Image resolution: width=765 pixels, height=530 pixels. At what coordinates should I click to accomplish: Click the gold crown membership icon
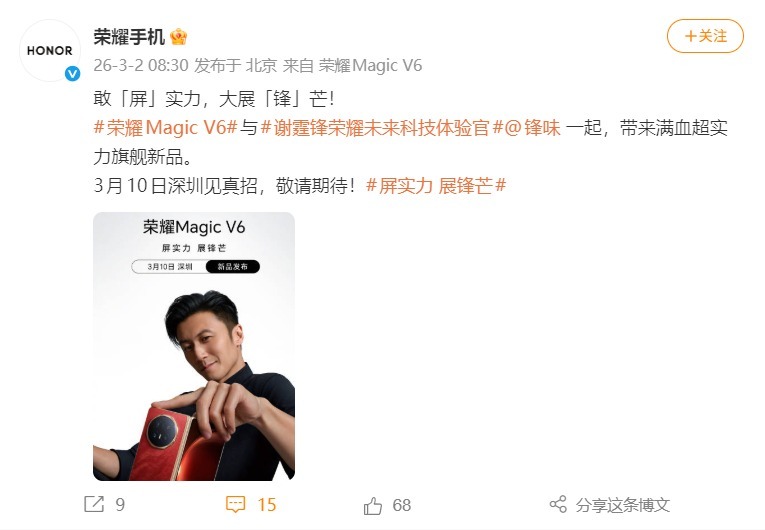coord(179,37)
